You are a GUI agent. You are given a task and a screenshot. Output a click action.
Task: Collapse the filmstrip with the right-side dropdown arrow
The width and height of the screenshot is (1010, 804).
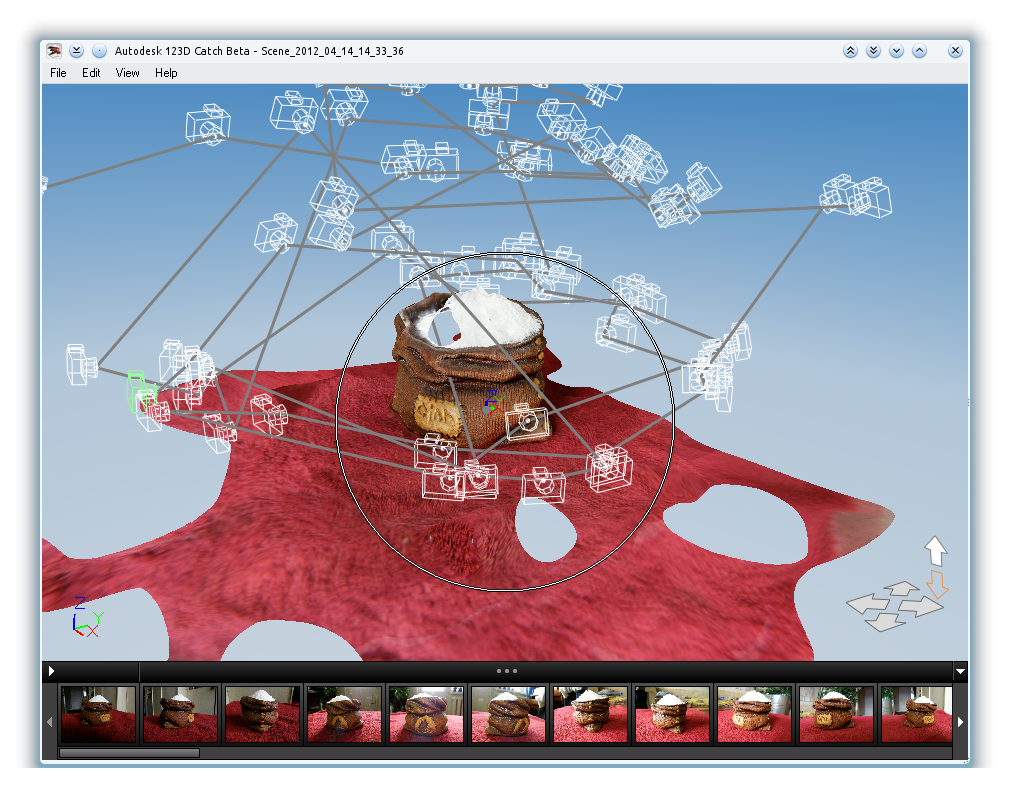pos(960,671)
